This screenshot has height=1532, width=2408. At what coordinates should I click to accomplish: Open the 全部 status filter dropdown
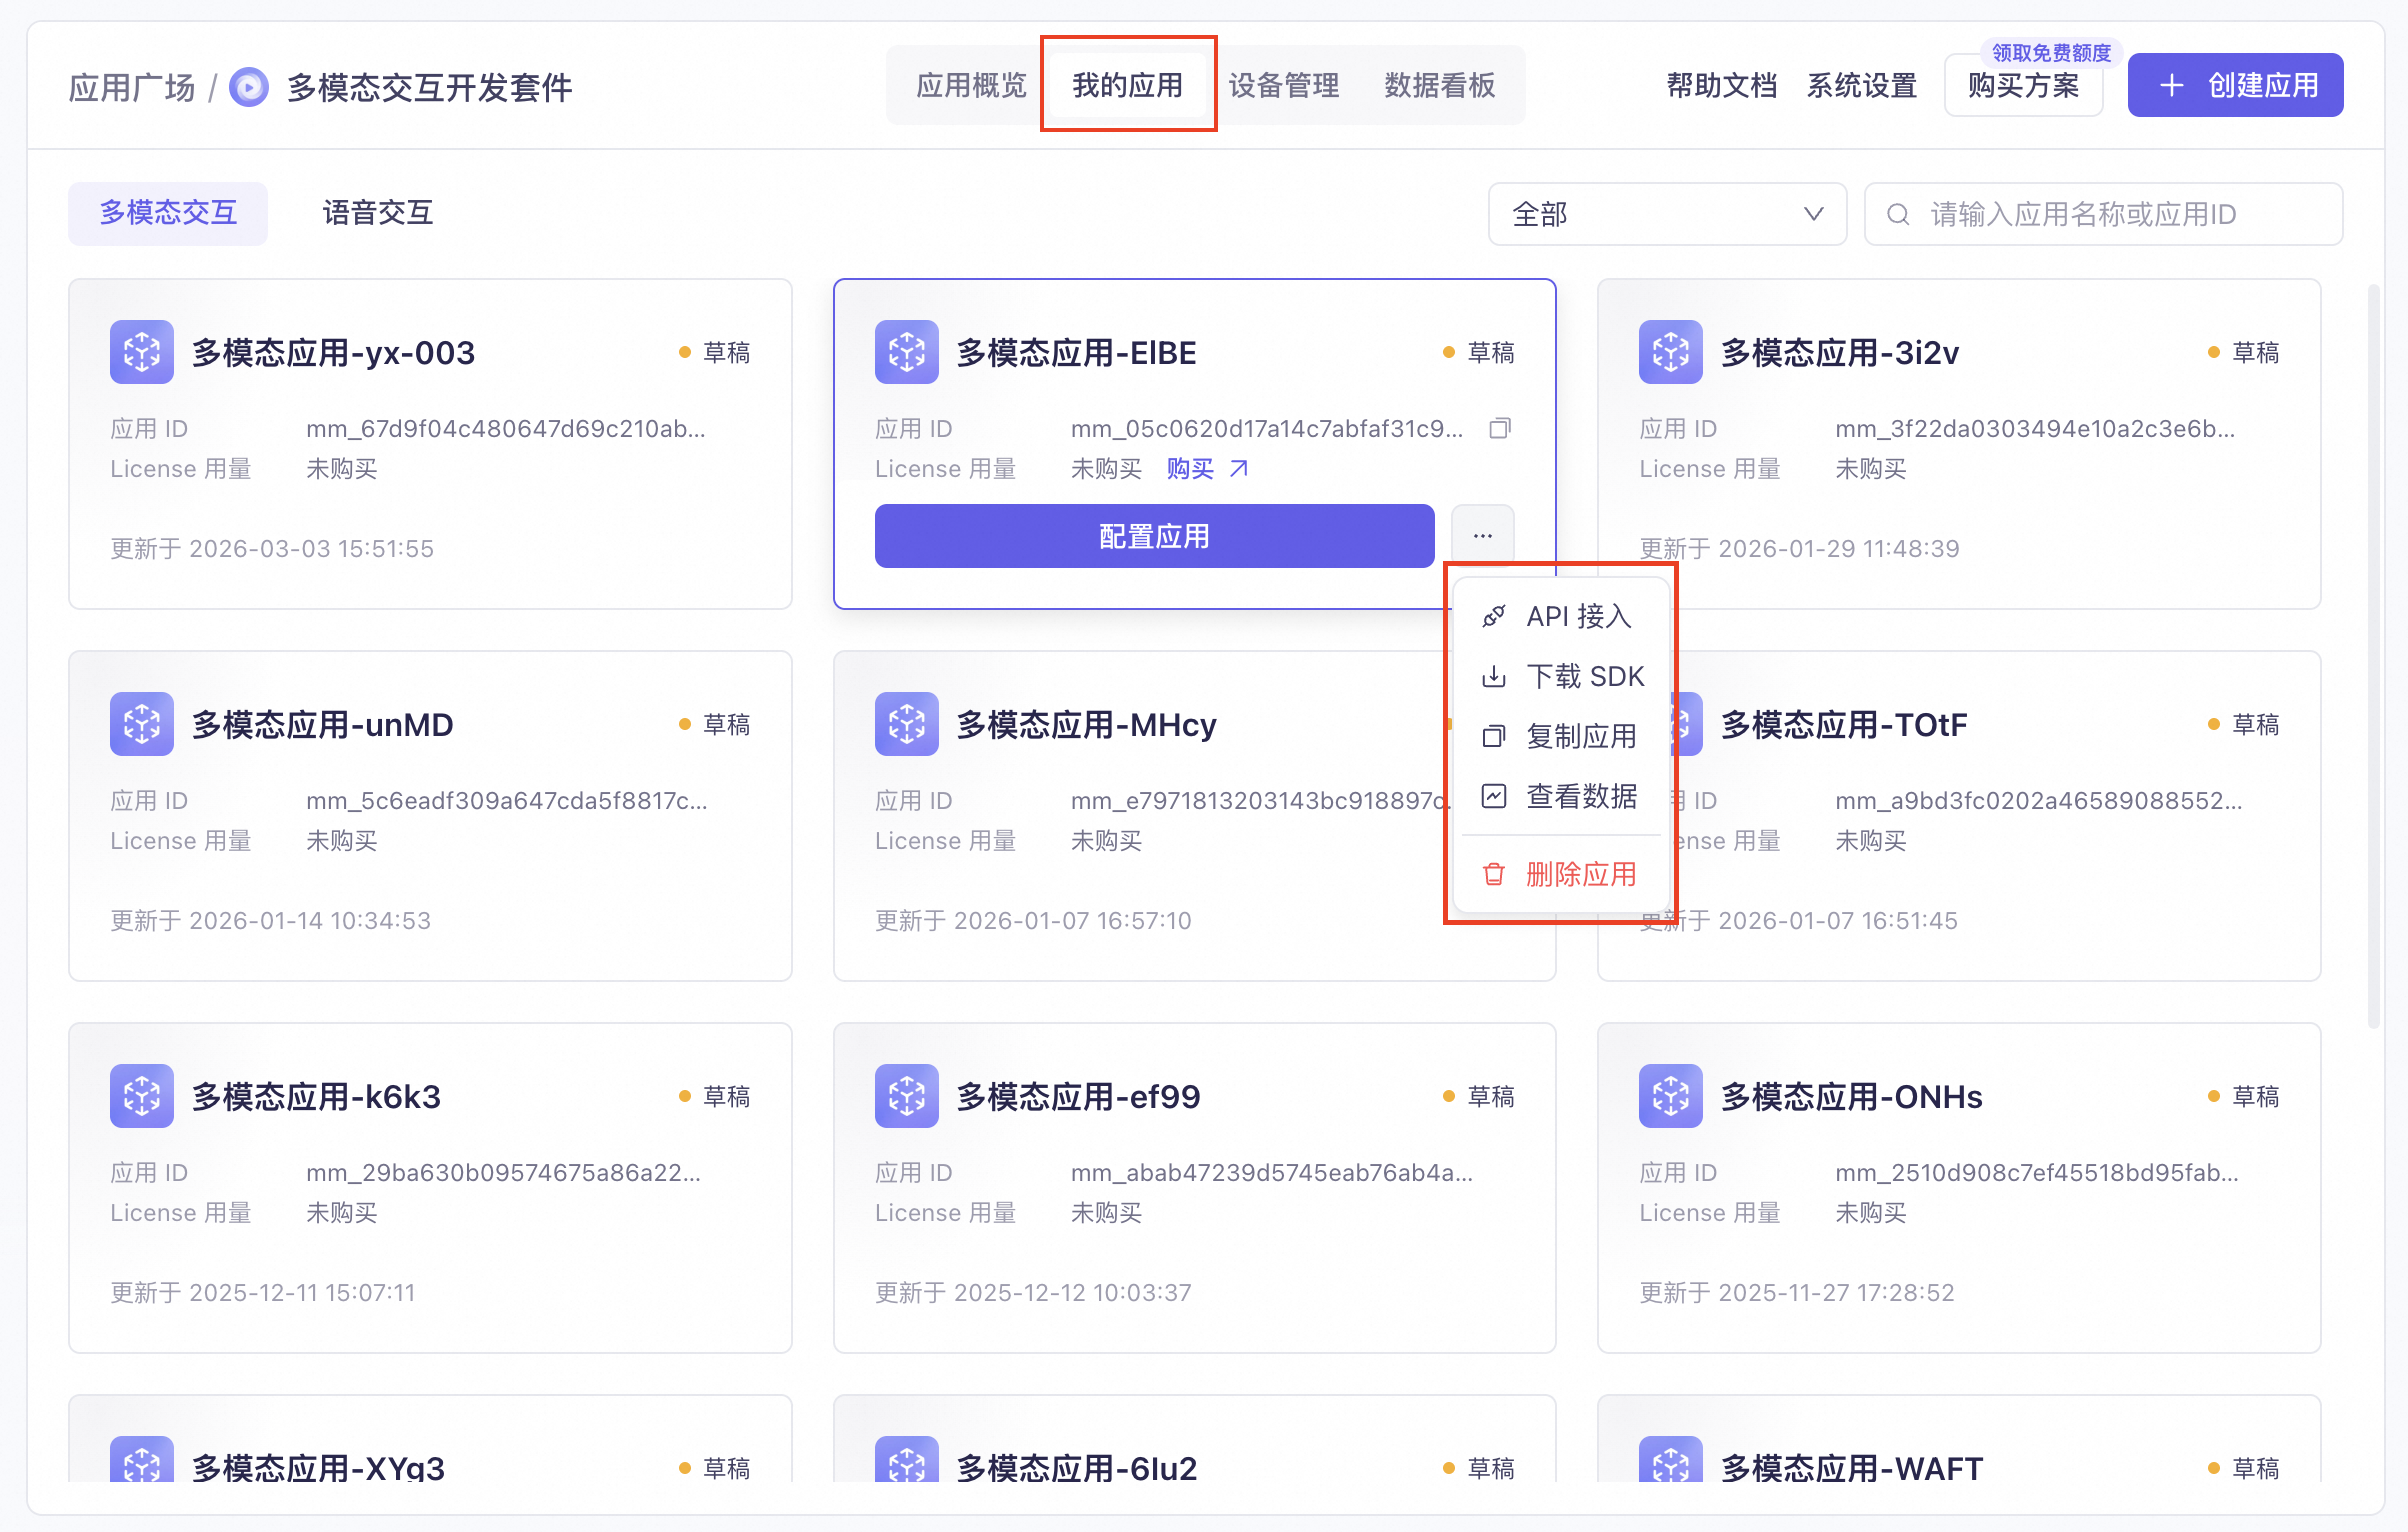(1667, 214)
